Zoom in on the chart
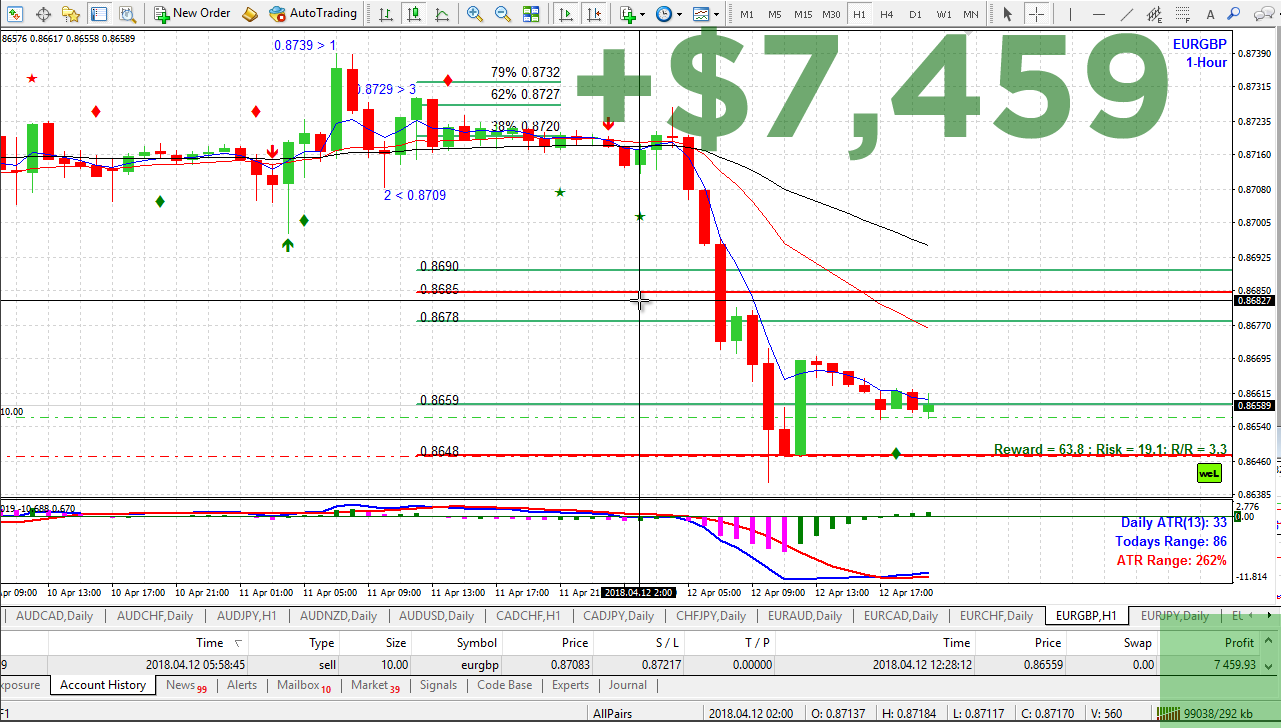This screenshot has height=728, width=1281. [x=474, y=14]
